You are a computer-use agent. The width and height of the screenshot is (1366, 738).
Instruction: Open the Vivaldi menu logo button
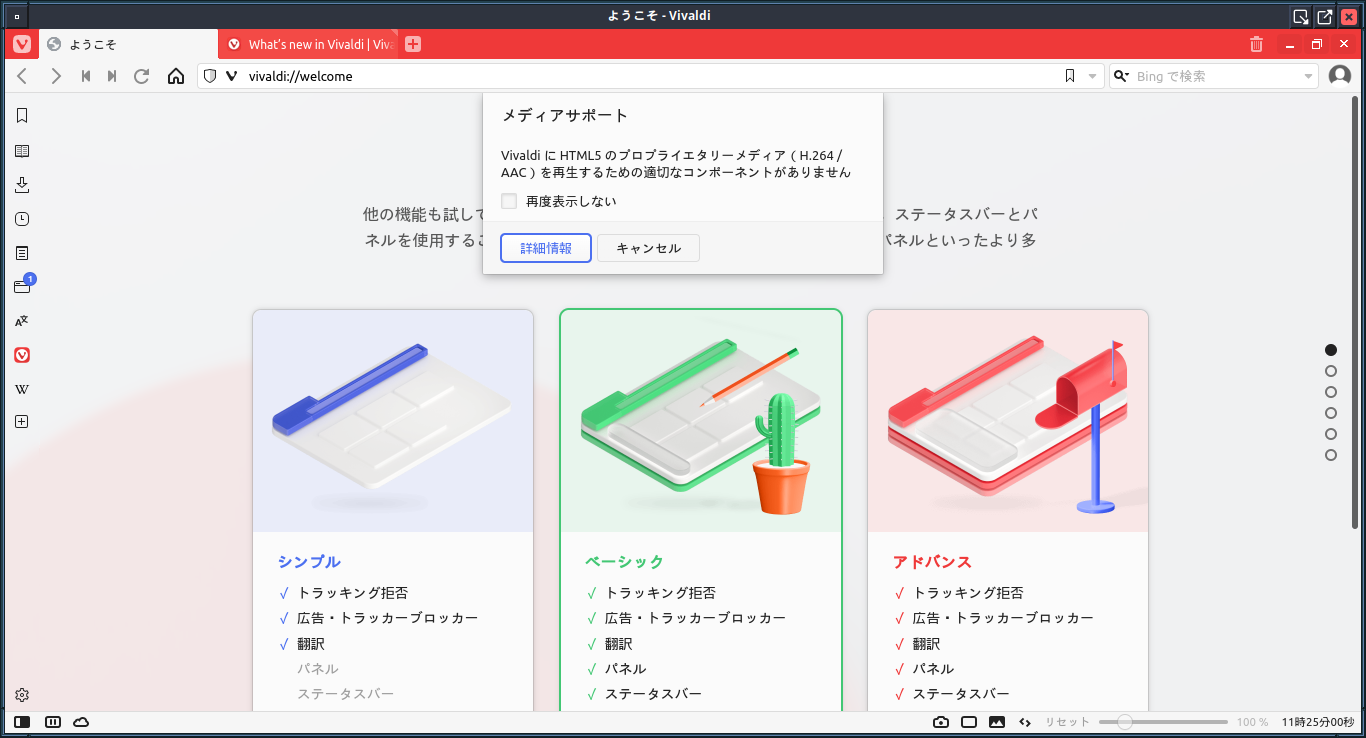tap(21, 44)
